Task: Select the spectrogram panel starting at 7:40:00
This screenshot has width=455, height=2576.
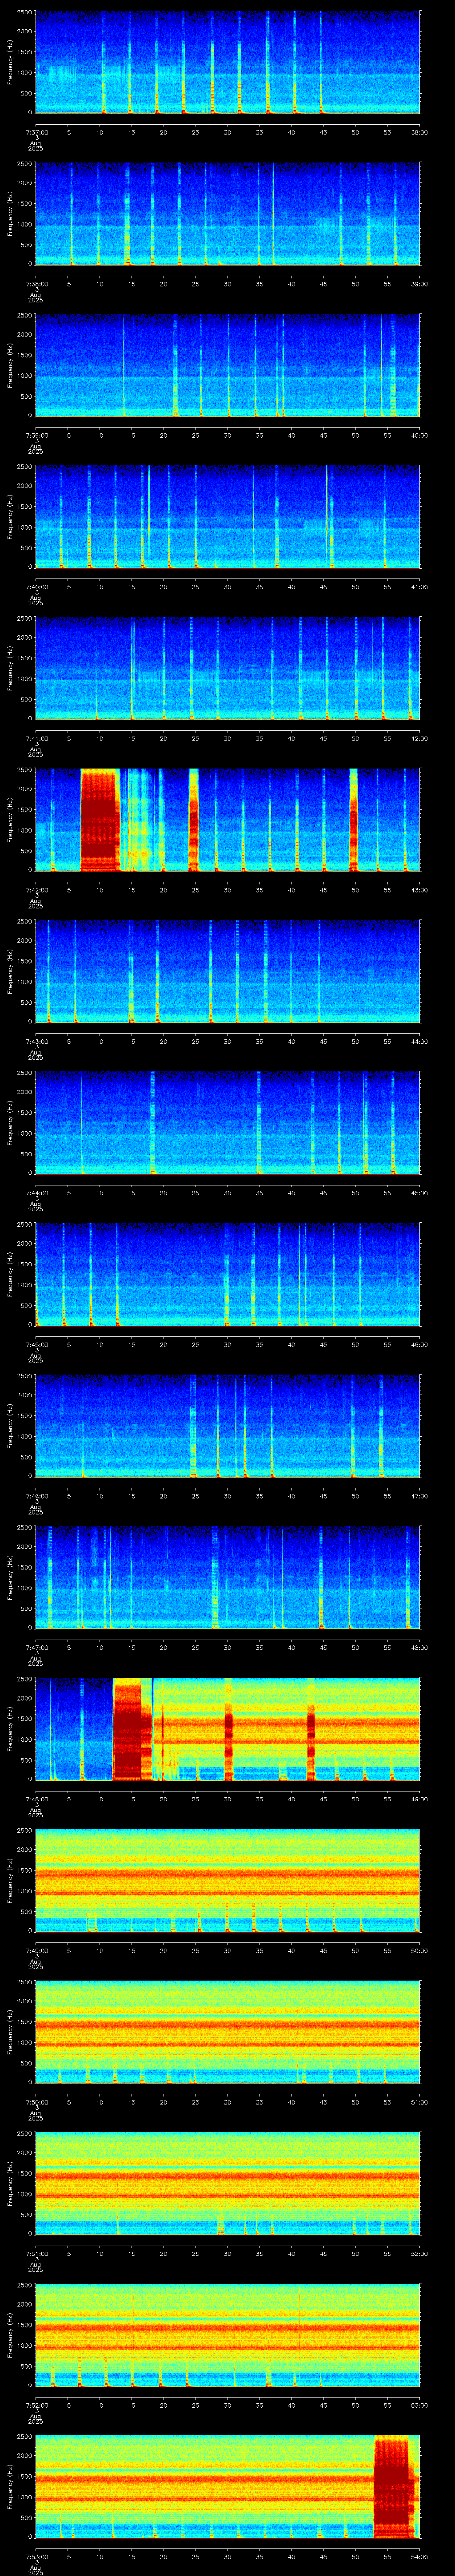Action: 228,517
